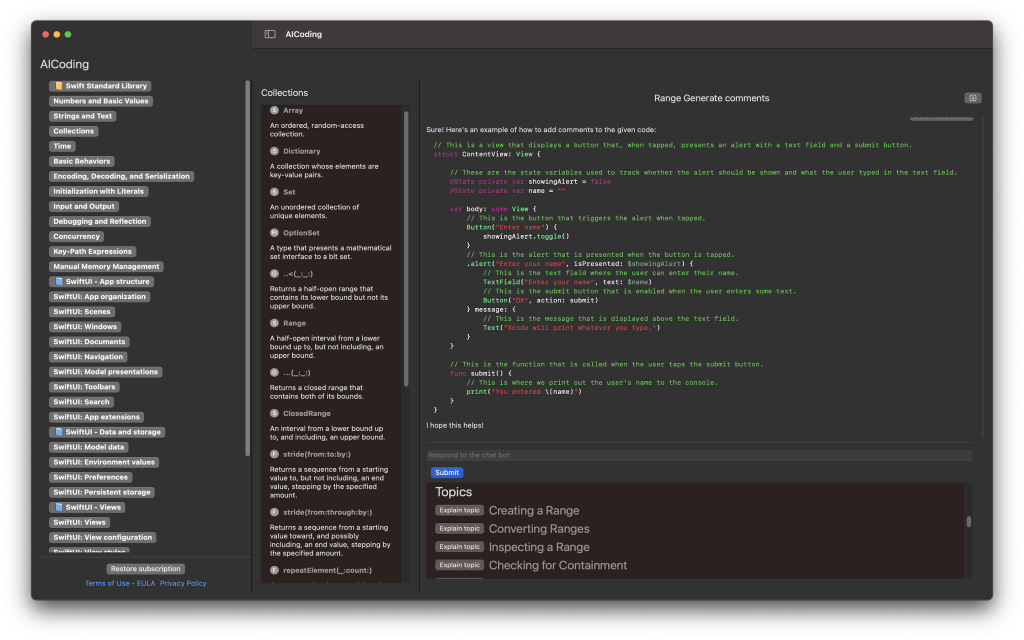The image size is (1024, 640).
Task: Click the description 'An ordered, random-access collection.'
Action: point(317,130)
